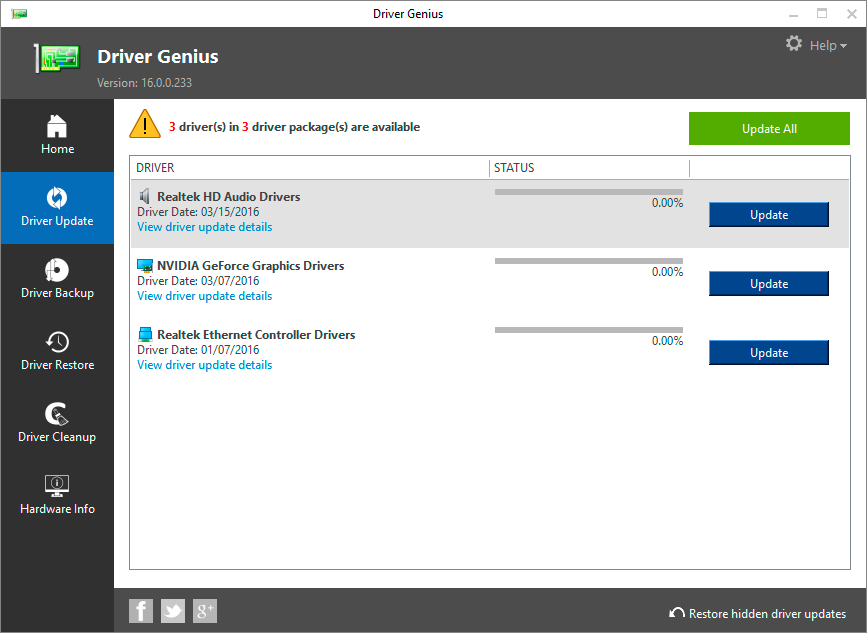
Task: Go to the Driver Cleanup label
Action: (57, 436)
